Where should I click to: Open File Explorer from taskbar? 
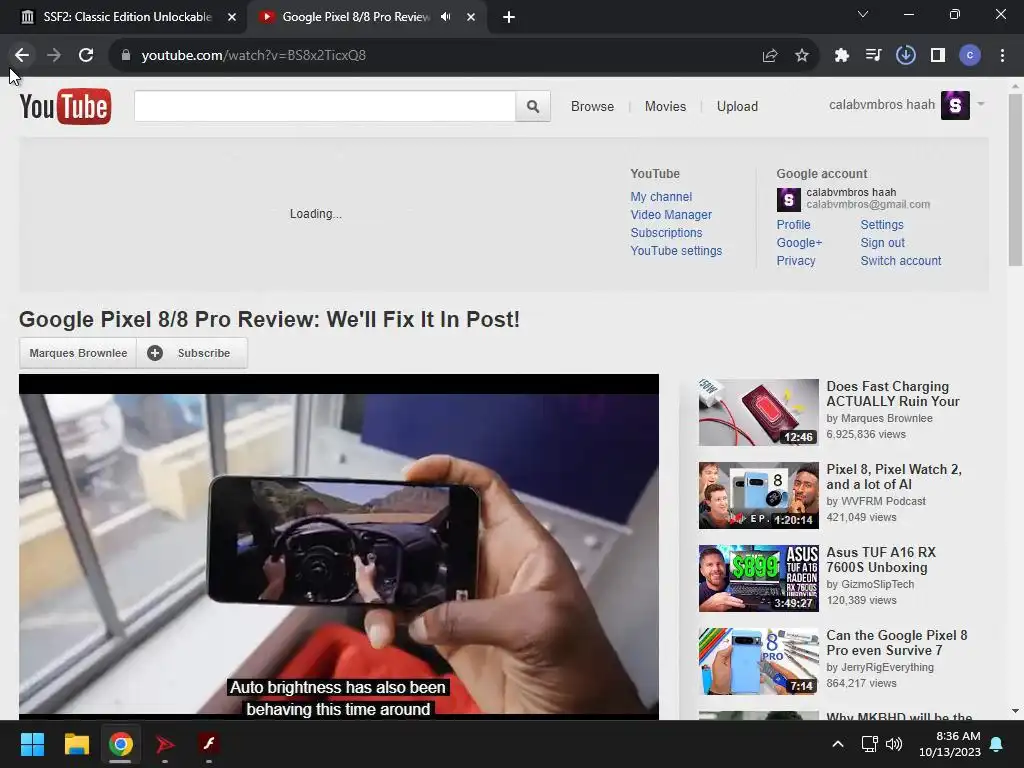tap(76, 744)
